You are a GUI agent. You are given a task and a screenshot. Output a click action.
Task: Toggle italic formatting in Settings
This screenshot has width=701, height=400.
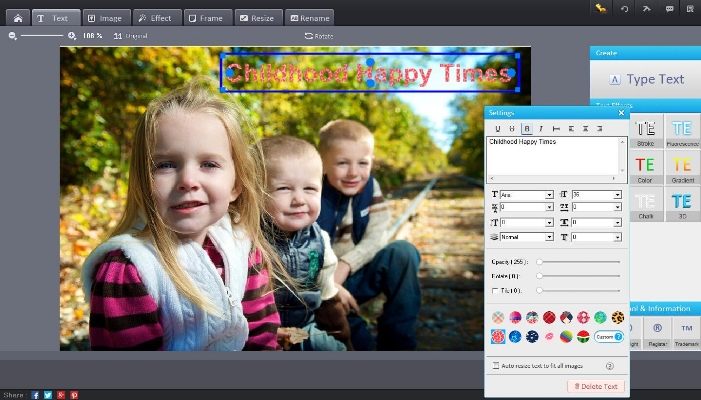[x=541, y=129]
